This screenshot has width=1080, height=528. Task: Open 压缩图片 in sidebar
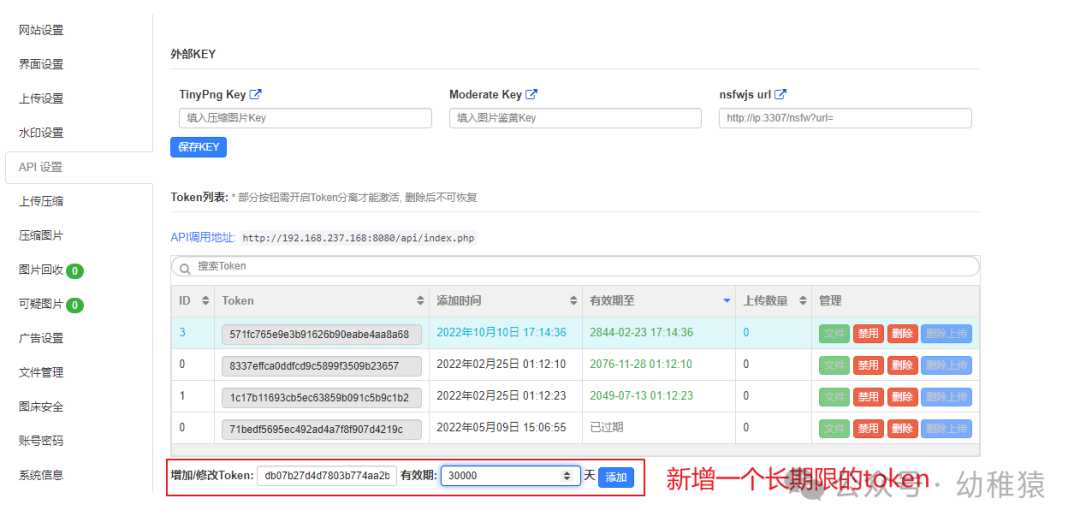(x=41, y=235)
